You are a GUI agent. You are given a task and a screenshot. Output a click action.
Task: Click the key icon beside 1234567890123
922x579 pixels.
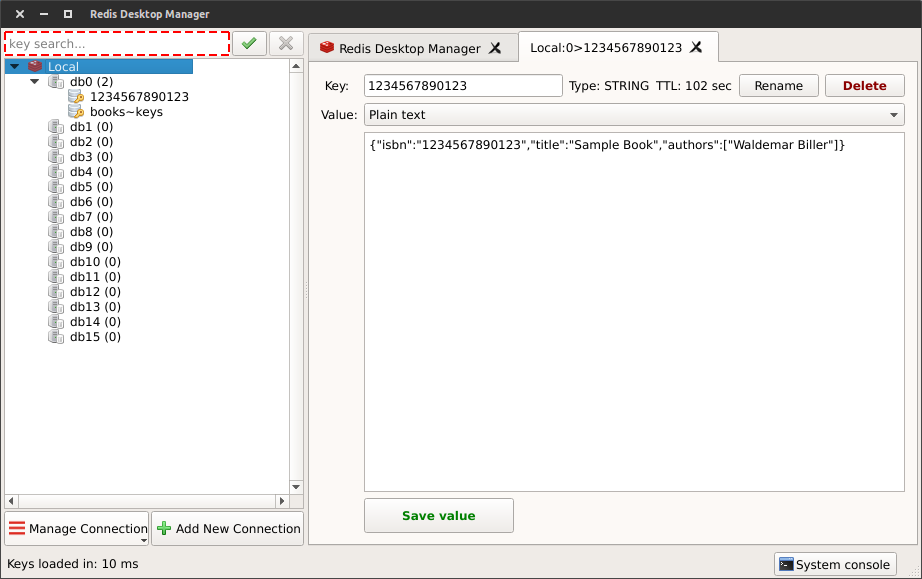coord(75,97)
